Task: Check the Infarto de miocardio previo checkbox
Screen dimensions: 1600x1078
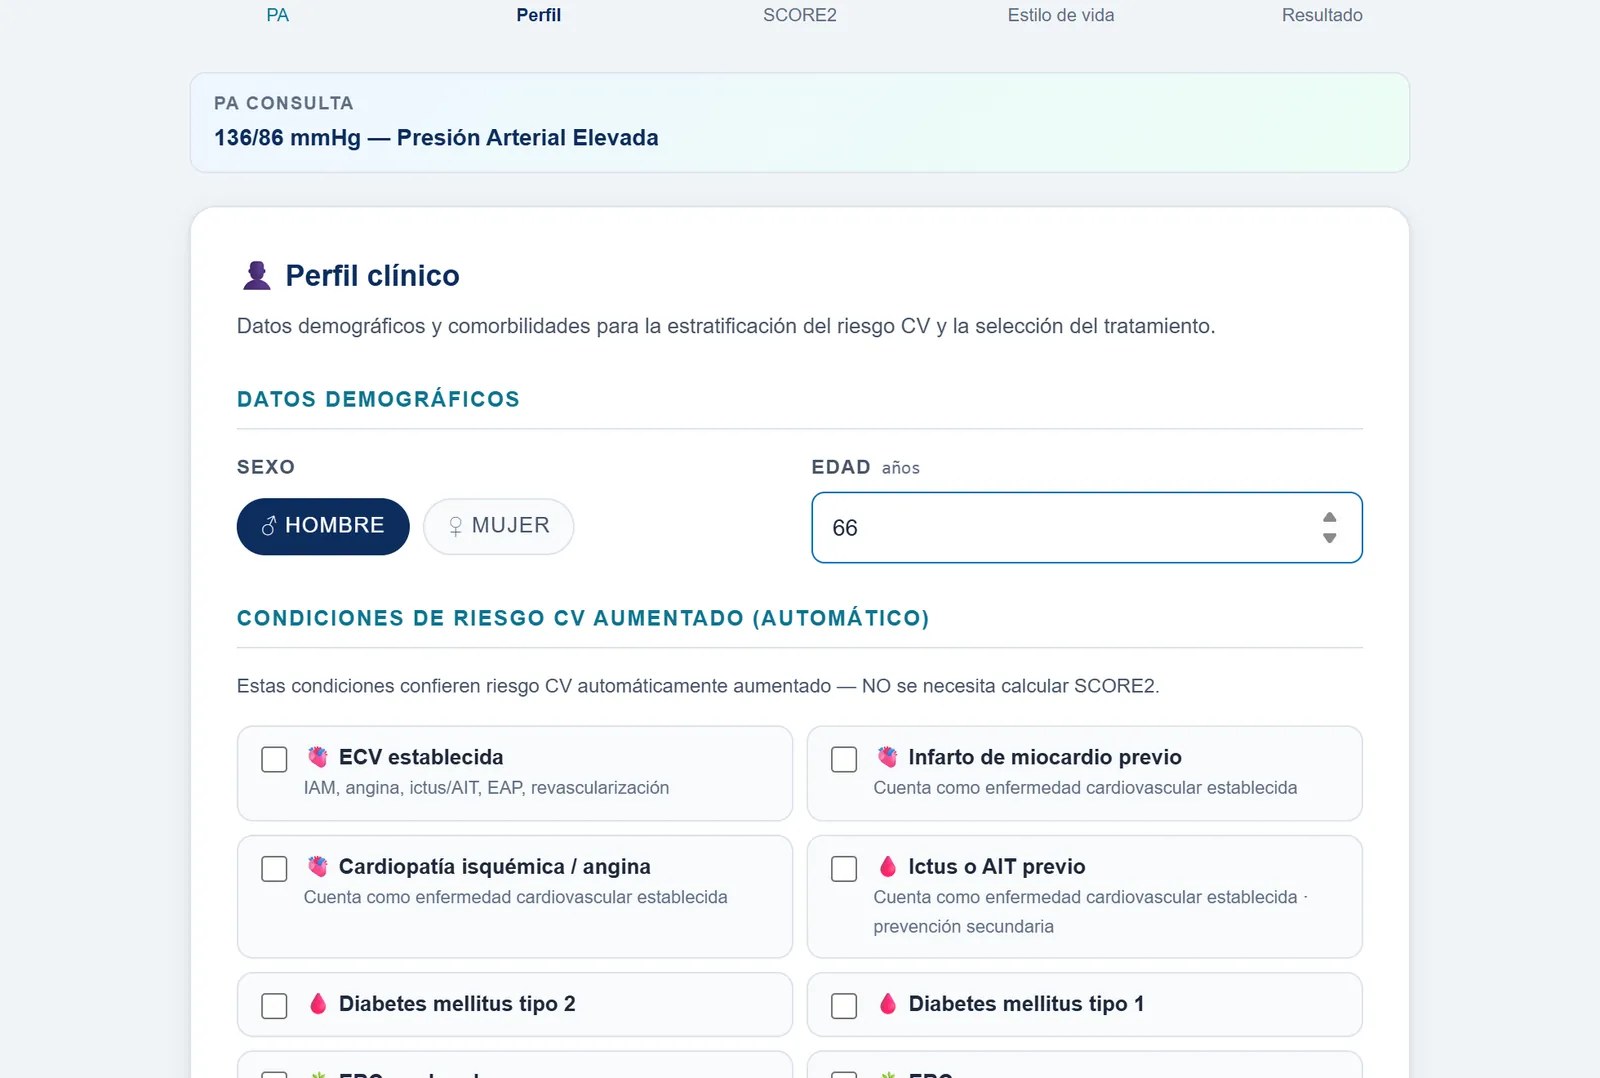Action: click(844, 759)
